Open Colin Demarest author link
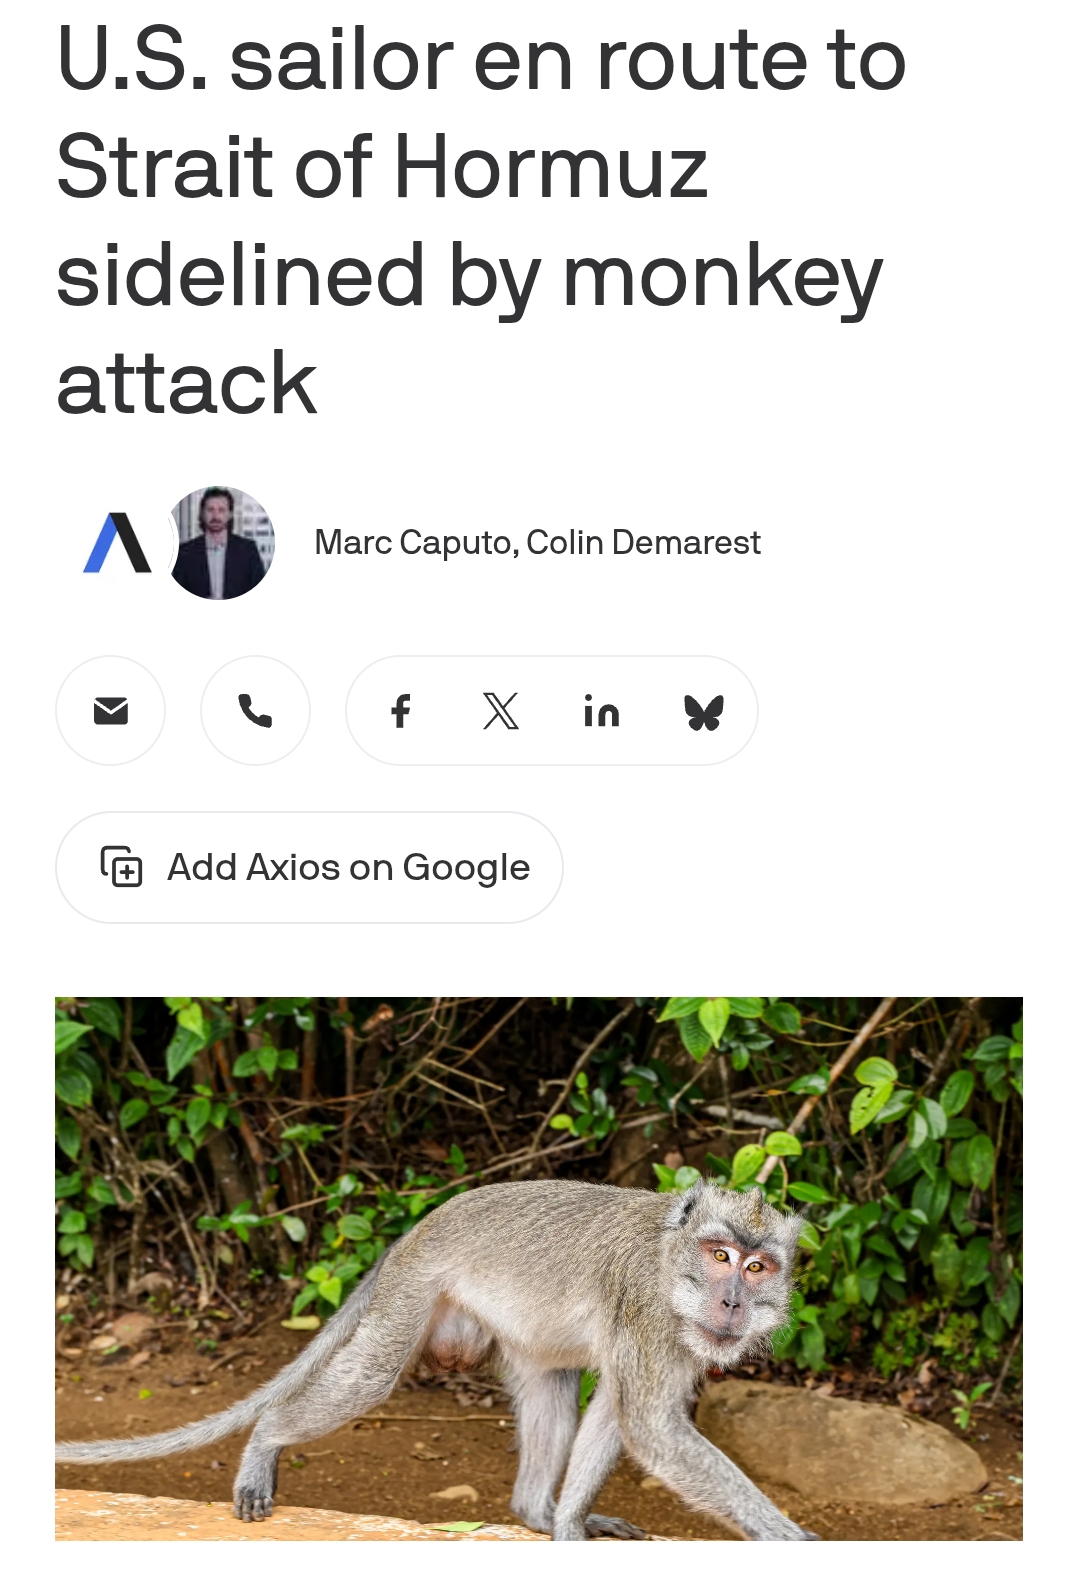The height and width of the screenshot is (1581, 1079). pos(643,542)
